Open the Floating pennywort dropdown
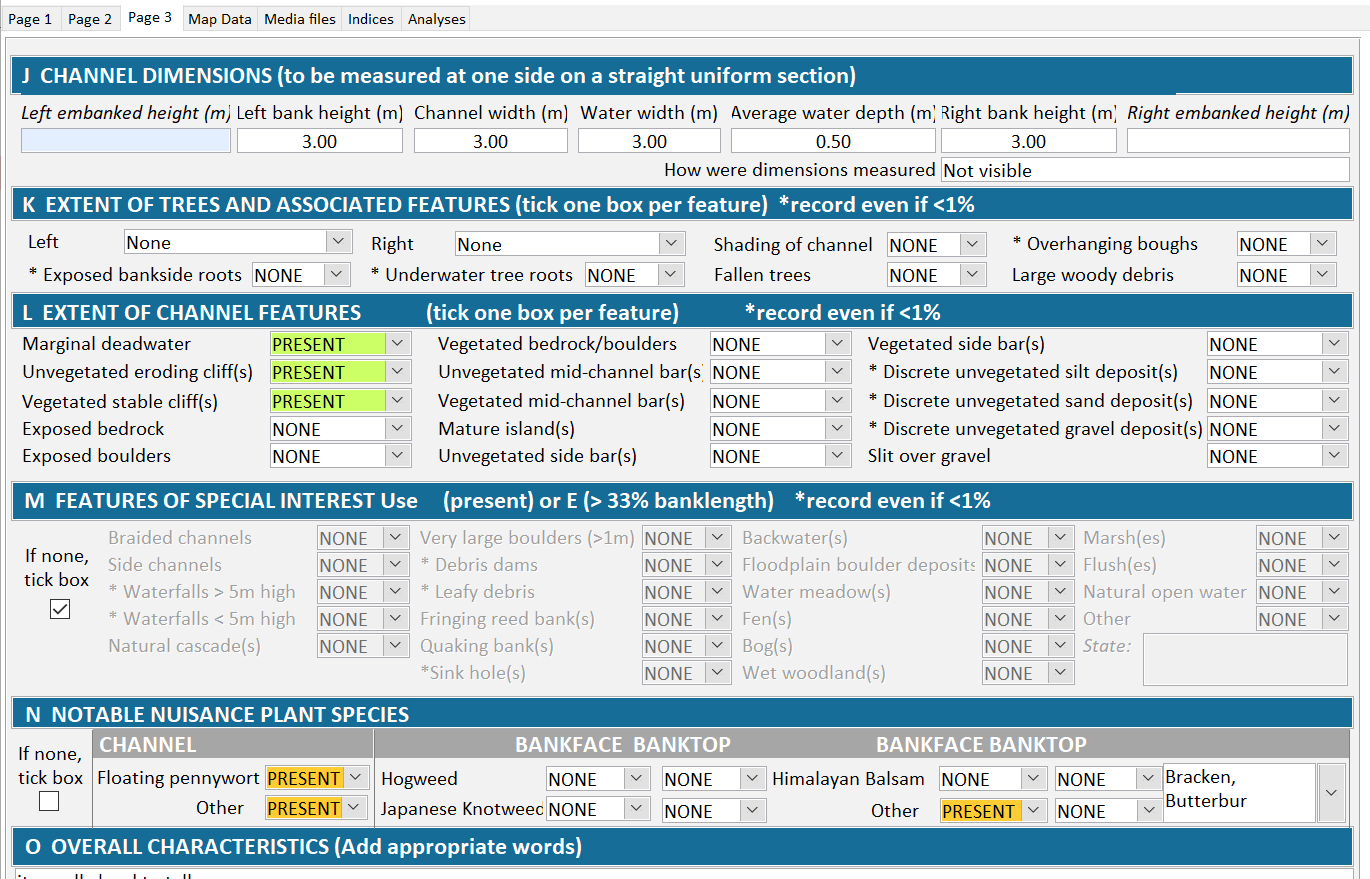Image resolution: width=1370 pixels, height=879 pixels. (317, 778)
